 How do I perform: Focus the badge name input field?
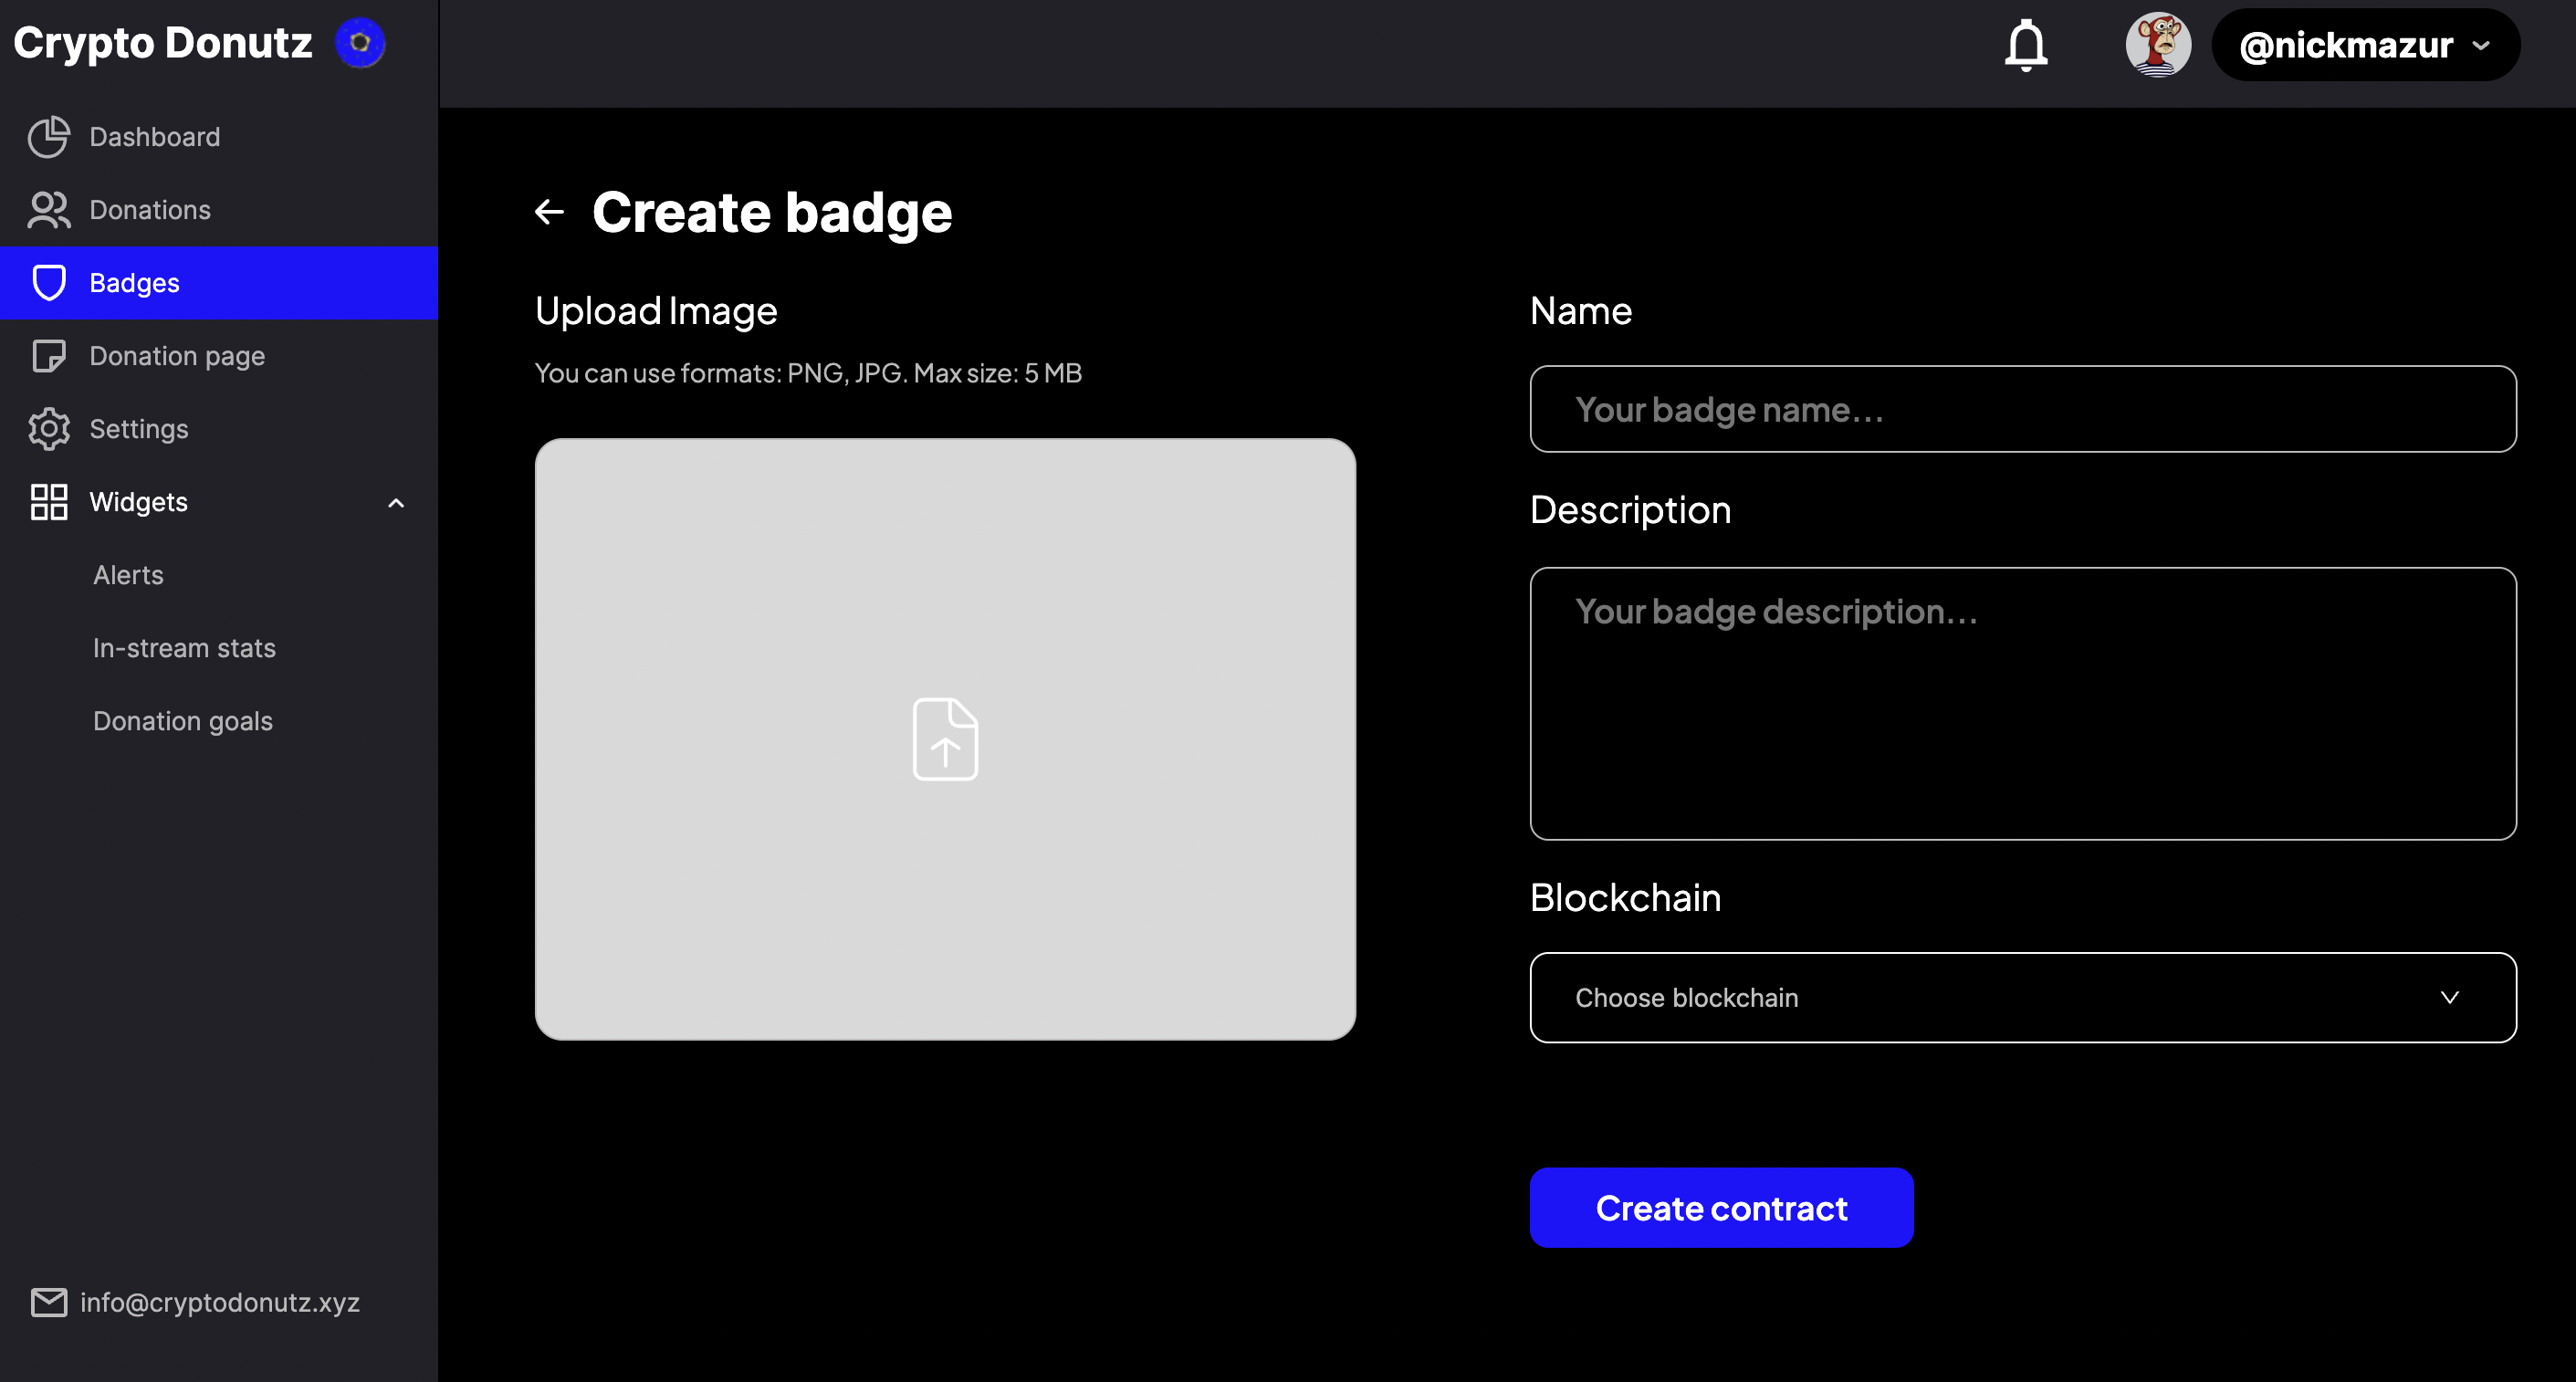(2022, 409)
